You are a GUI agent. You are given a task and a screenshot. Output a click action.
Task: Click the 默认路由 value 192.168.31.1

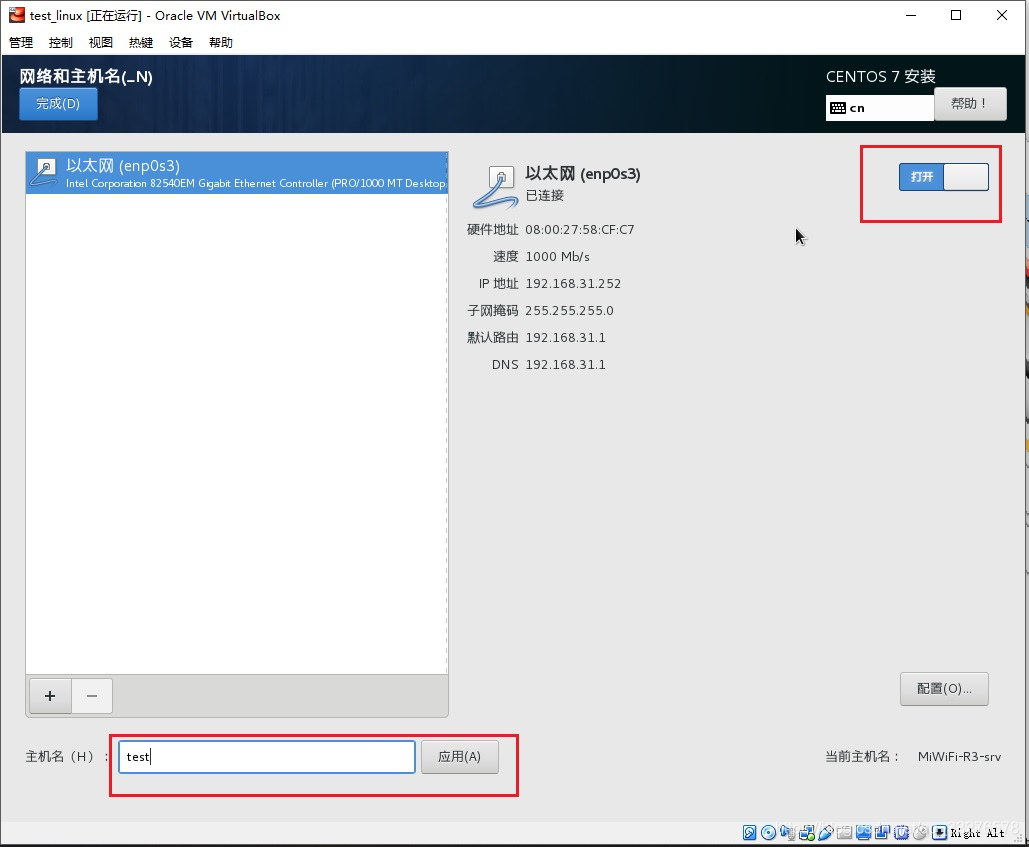565,337
